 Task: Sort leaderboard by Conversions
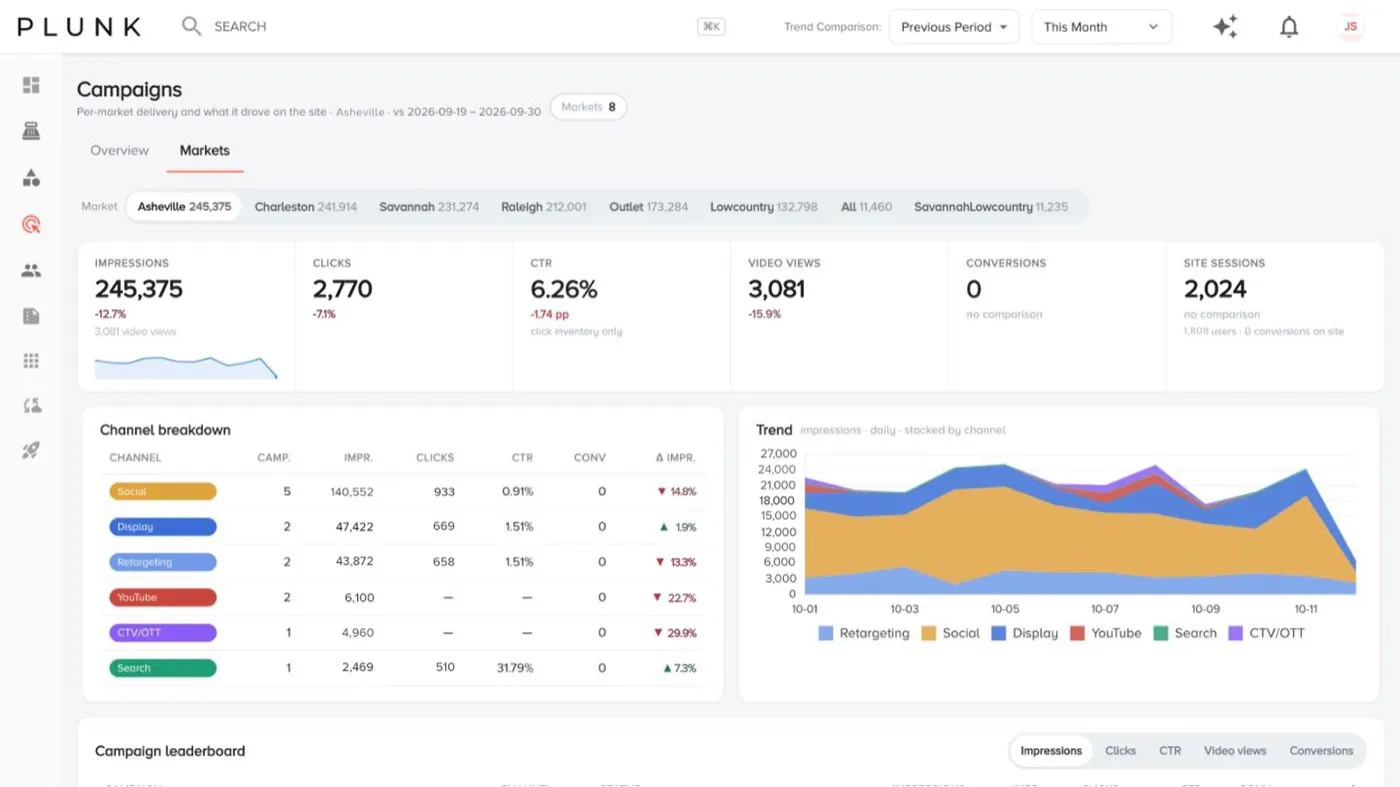coord(1321,751)
